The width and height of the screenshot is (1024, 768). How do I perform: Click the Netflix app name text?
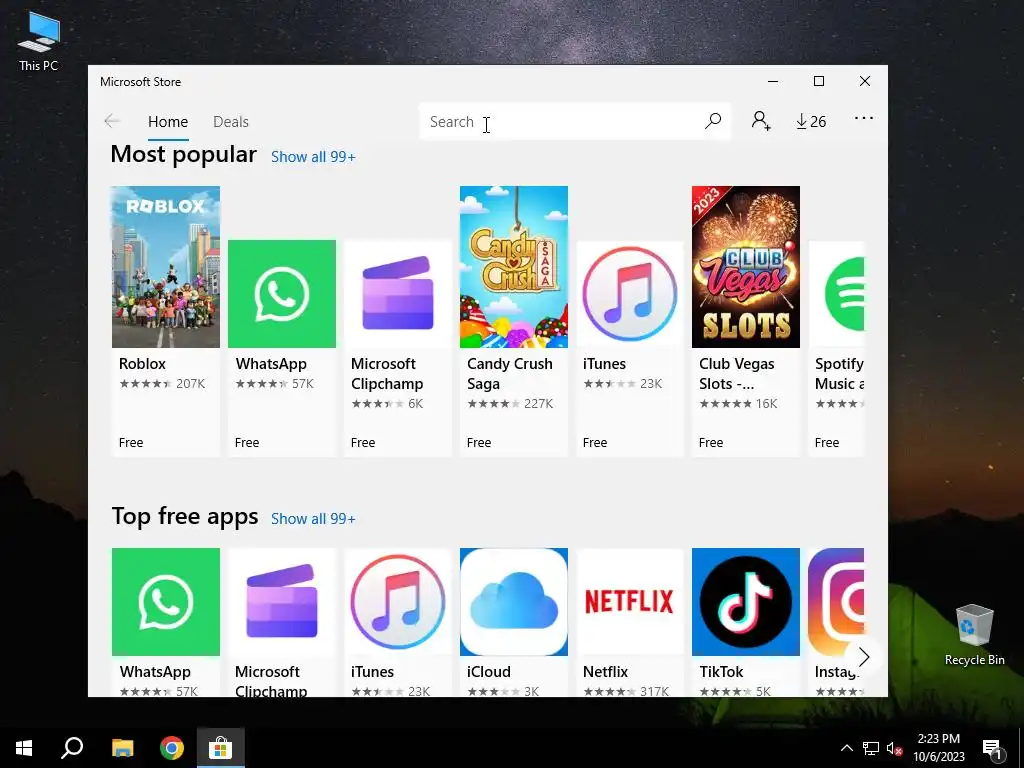[605, 671]
